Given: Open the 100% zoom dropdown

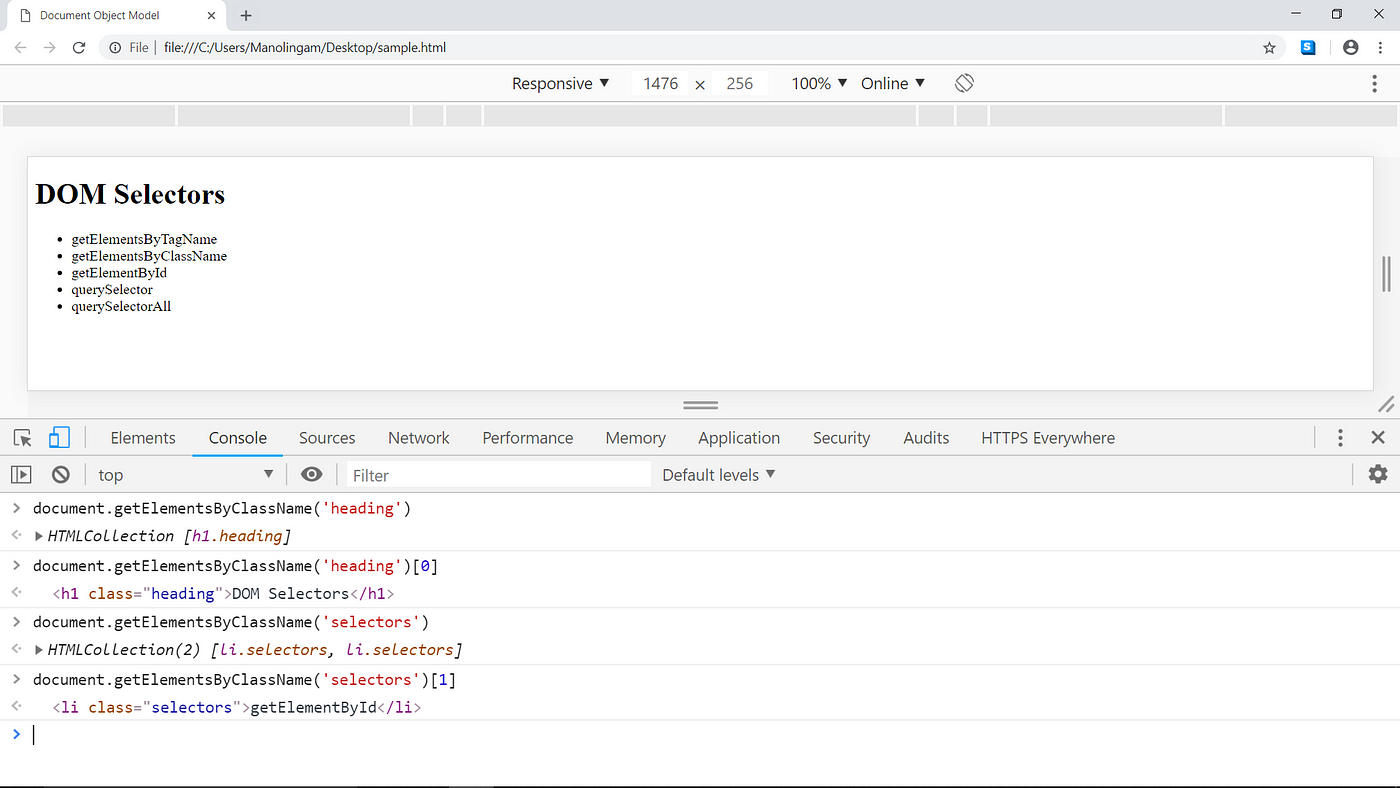Looking at the screenshot, I should coord(820,84).
